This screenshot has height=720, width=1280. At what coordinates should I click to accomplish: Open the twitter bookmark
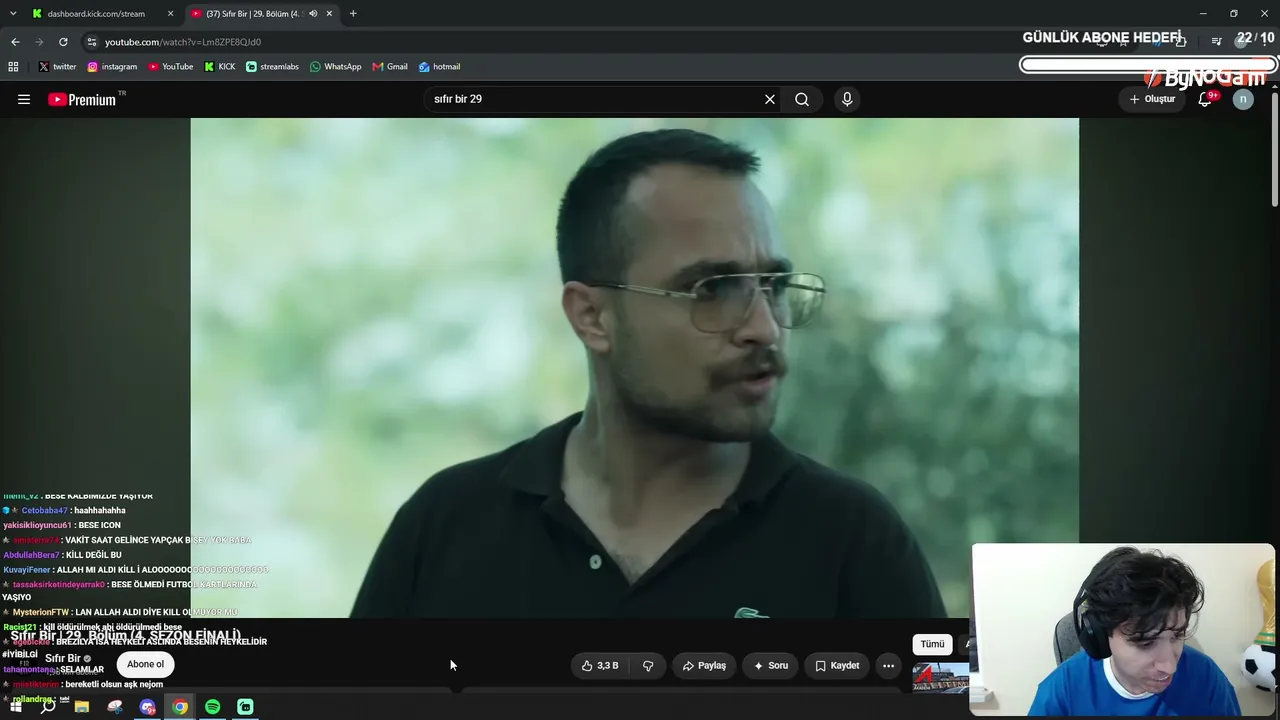tap(57, 67)
